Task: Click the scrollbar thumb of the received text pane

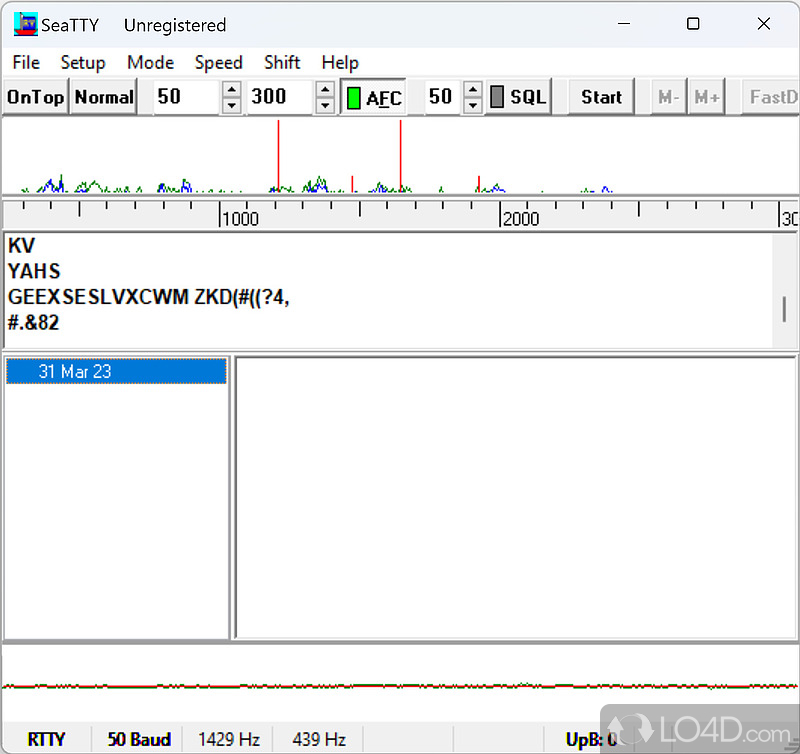Action: (x=784, y=309)
